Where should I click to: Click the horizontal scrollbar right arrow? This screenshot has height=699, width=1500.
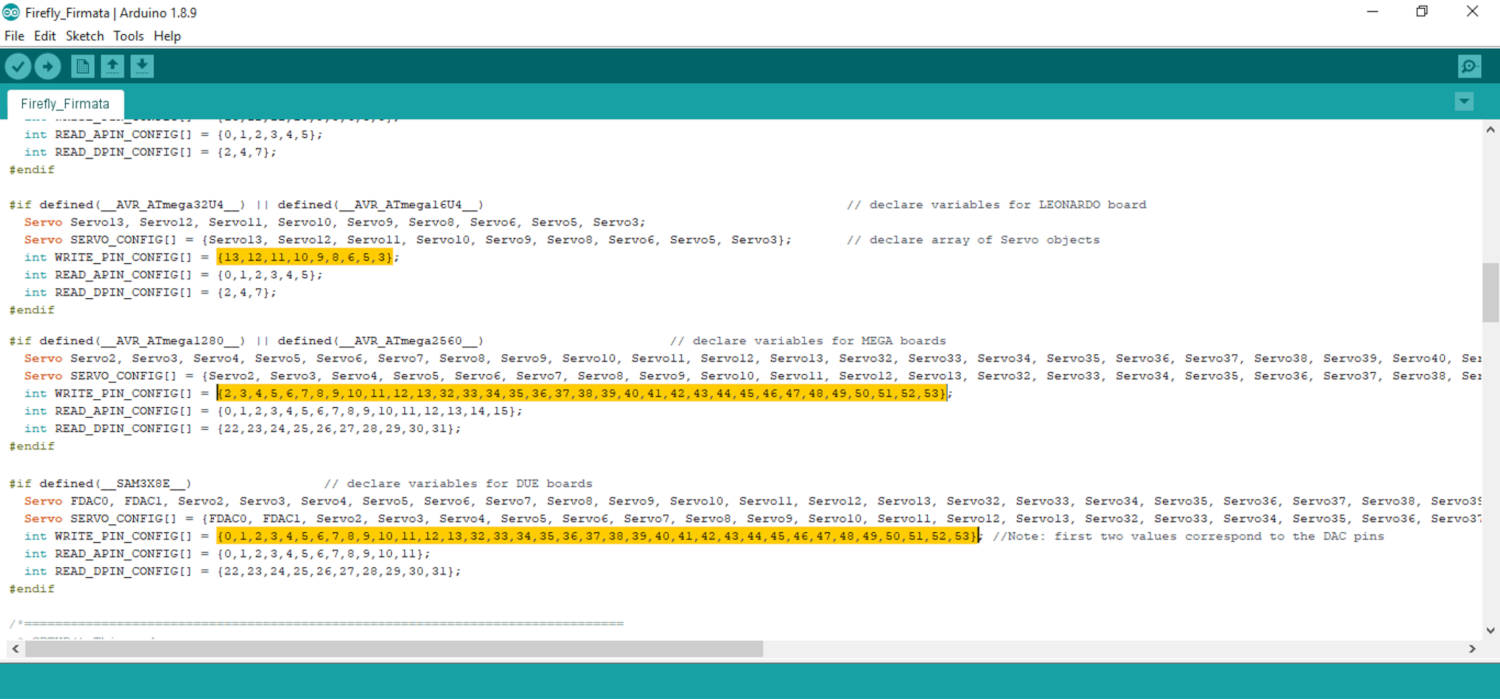click(1472, 649)
